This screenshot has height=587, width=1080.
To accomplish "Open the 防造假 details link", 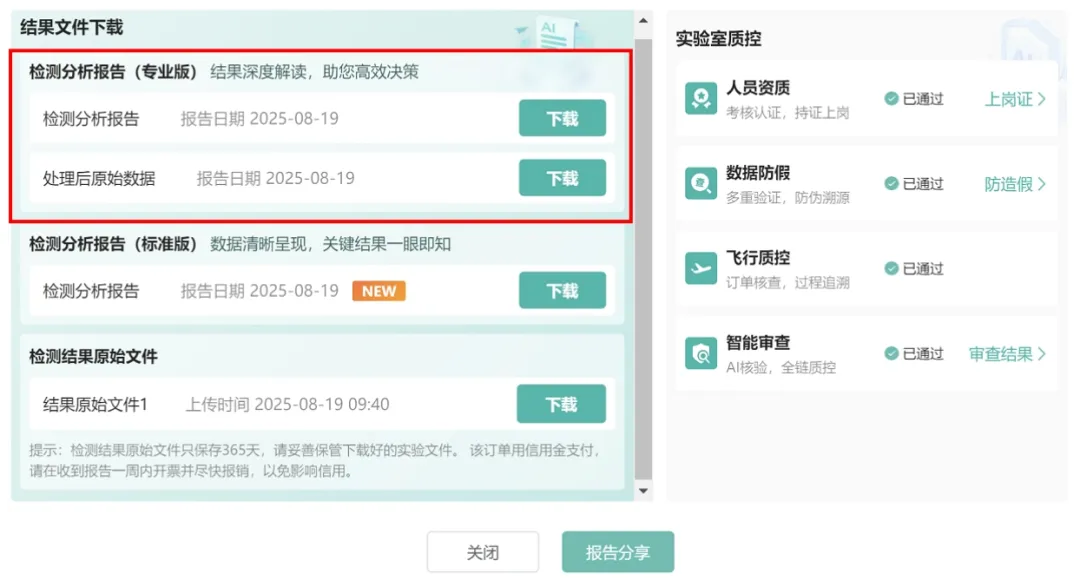I will pyautogui.click(x=1015, y=184).
